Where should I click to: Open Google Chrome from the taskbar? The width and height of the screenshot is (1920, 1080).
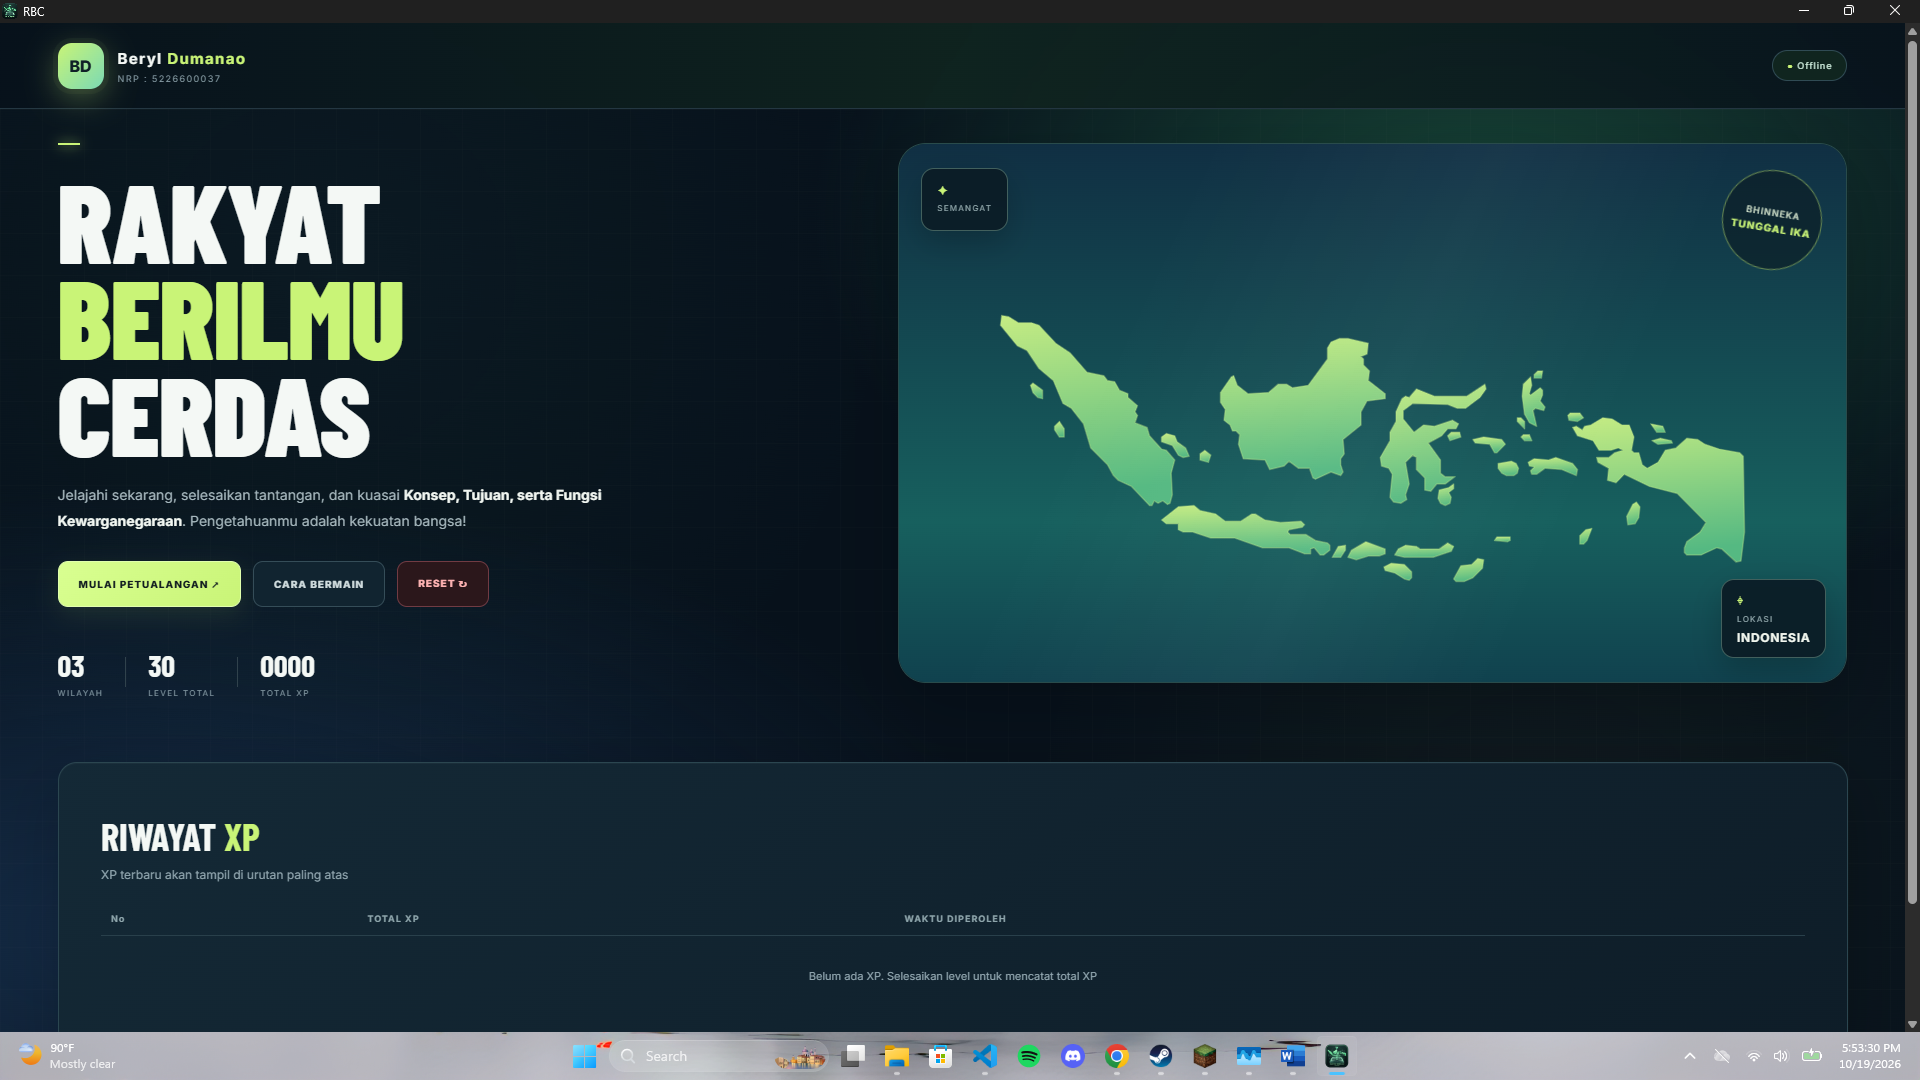[x=1117, y=1056]
